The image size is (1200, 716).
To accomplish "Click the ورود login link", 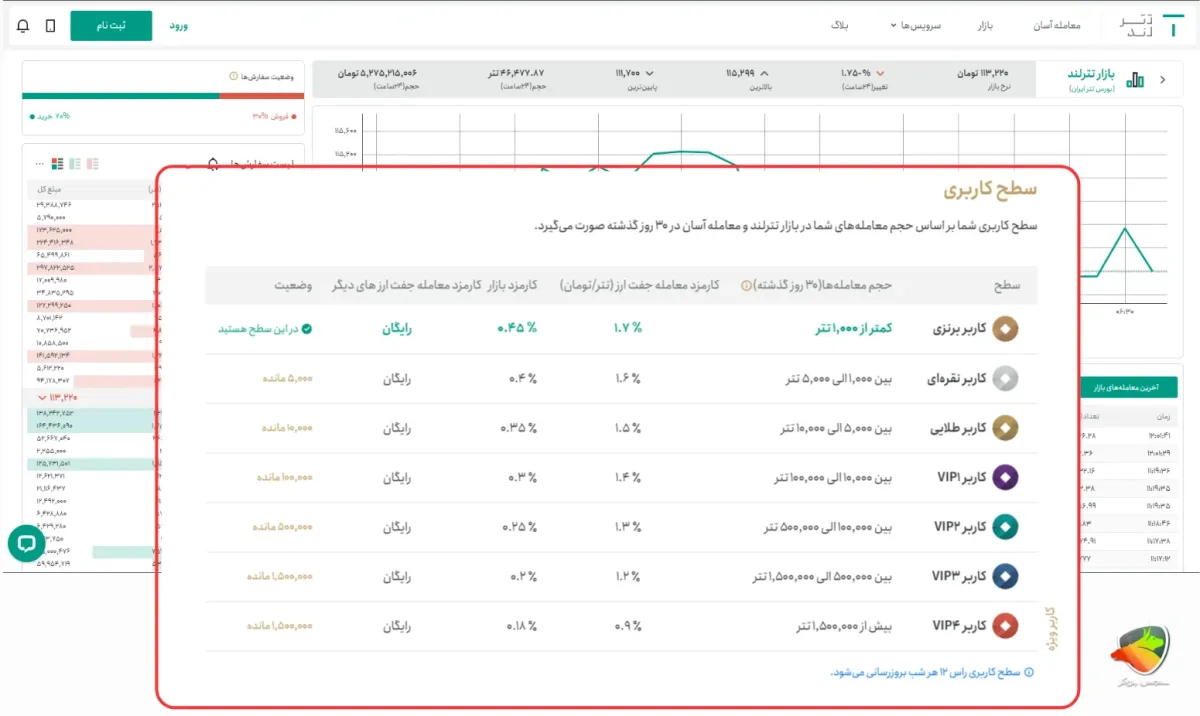I will (x=178, y=25).
